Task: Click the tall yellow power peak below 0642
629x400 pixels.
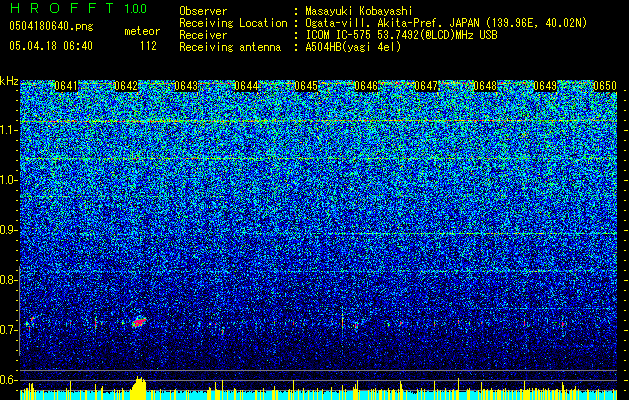Action: coord(139,388)
